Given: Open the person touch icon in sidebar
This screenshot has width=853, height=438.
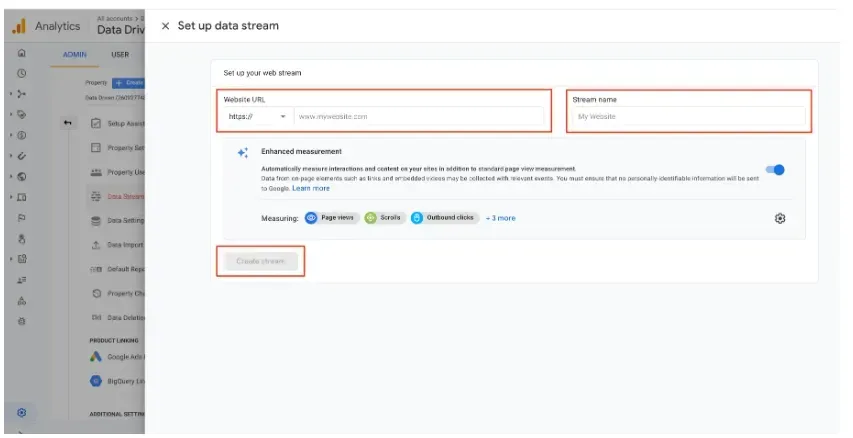Looking at the screenshot, I should (22, 239).
